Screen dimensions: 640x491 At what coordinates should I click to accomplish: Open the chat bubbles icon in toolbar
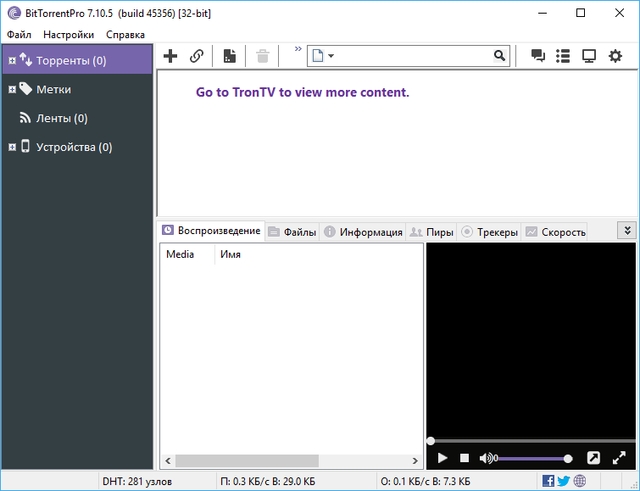[x=537, y=56]
